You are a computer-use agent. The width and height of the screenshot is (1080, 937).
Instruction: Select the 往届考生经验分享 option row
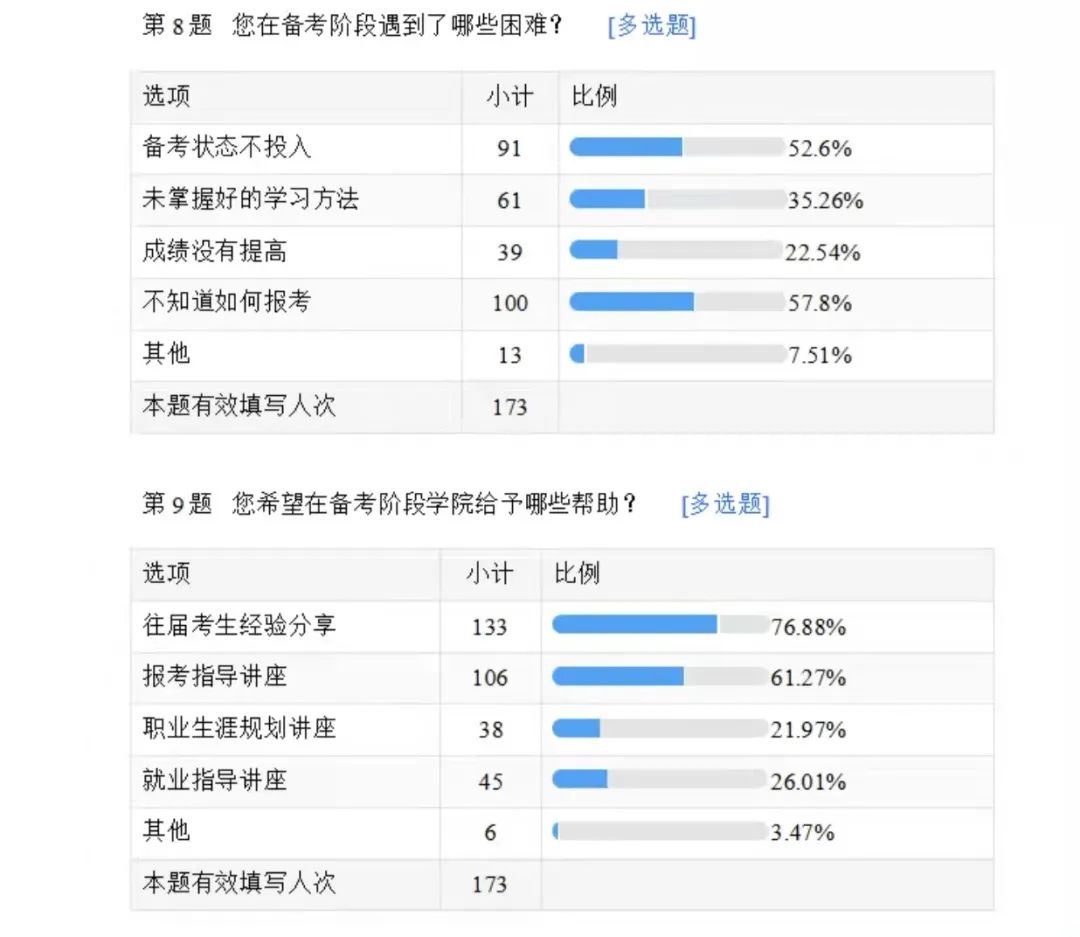pos(562,626)
